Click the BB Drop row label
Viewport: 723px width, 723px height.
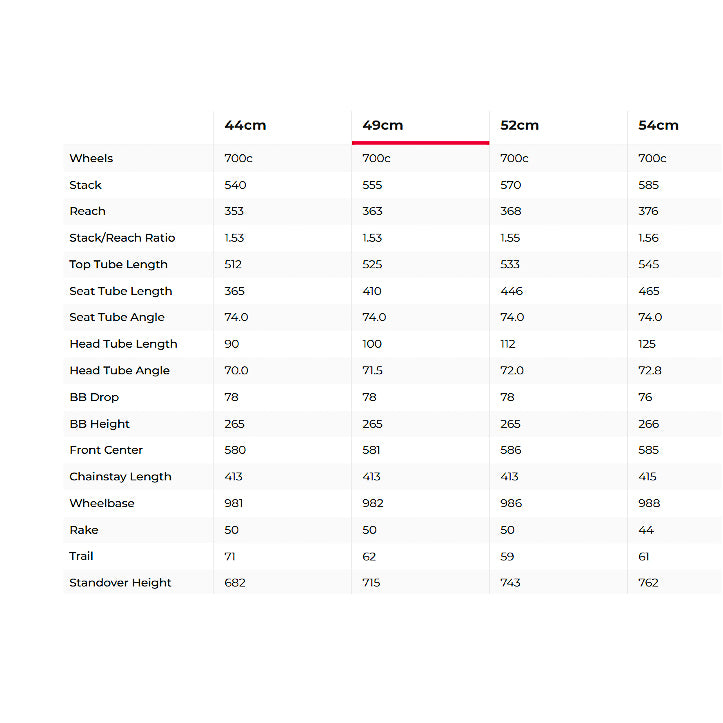pyautogui.click(x=94, y=397)
